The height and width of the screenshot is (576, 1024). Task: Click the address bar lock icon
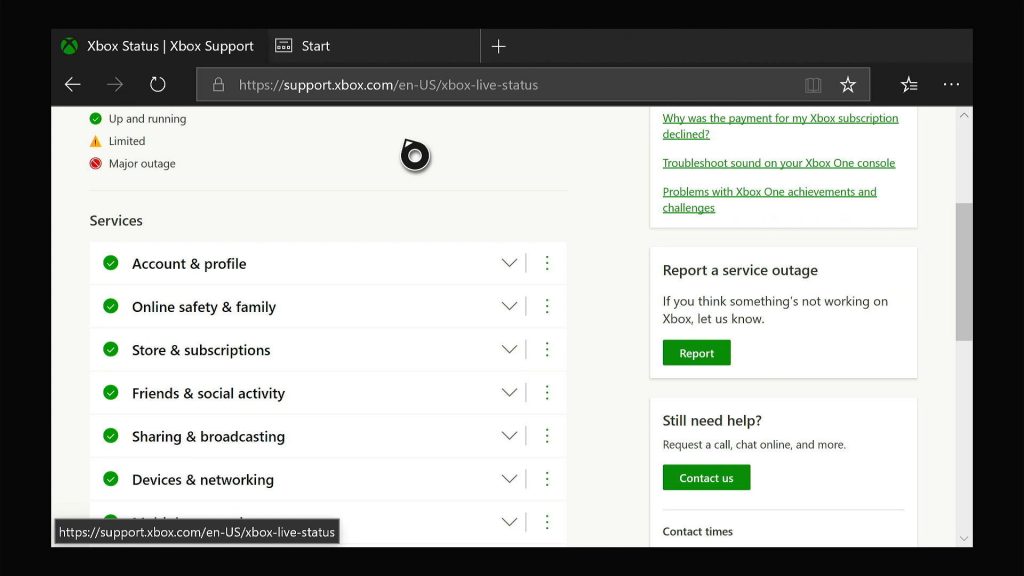[218, 84]
